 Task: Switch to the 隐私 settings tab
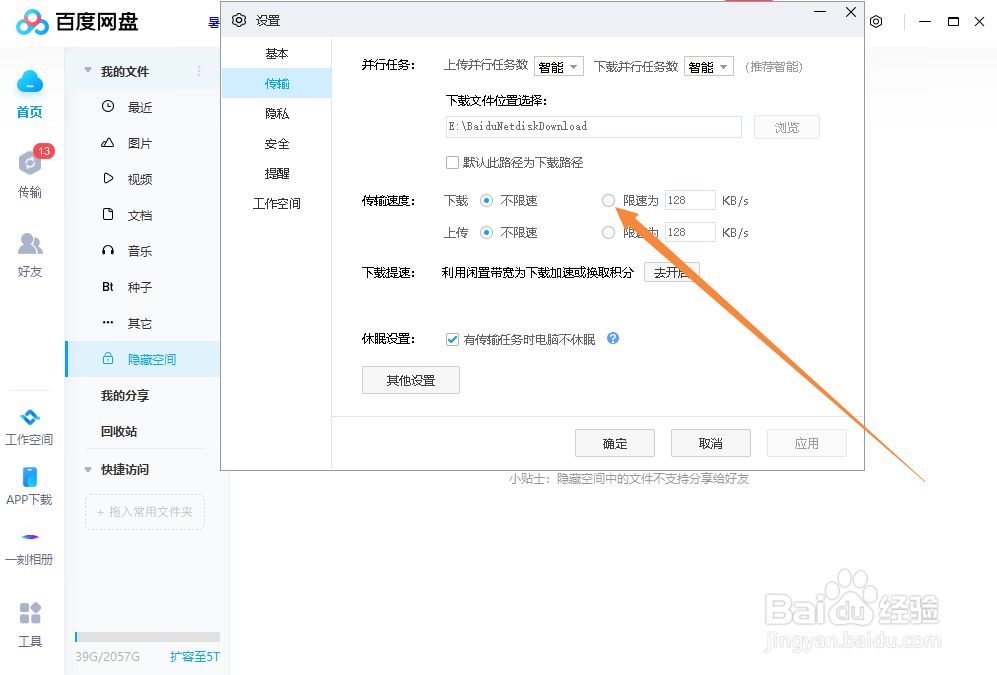coord(276,113)
